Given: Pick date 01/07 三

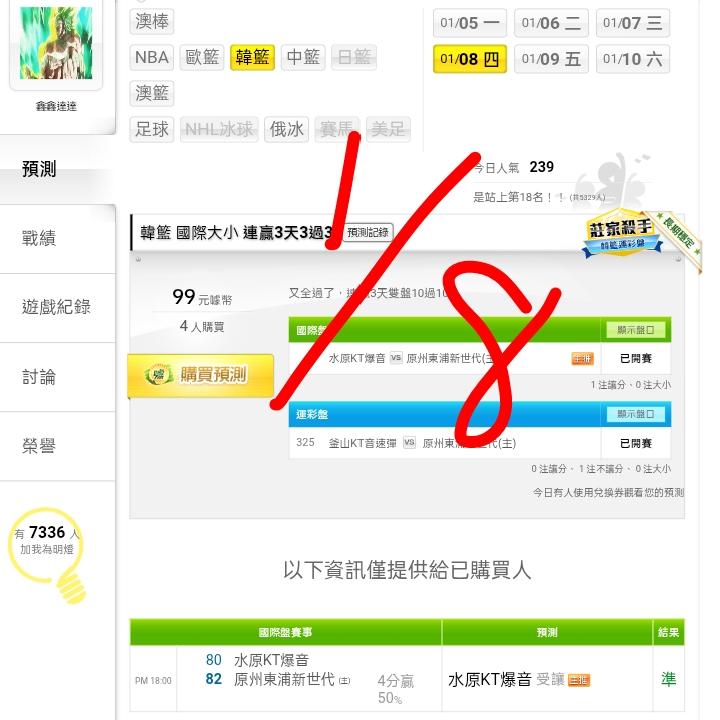Looking at the screenshot, I should coord(633,23).
